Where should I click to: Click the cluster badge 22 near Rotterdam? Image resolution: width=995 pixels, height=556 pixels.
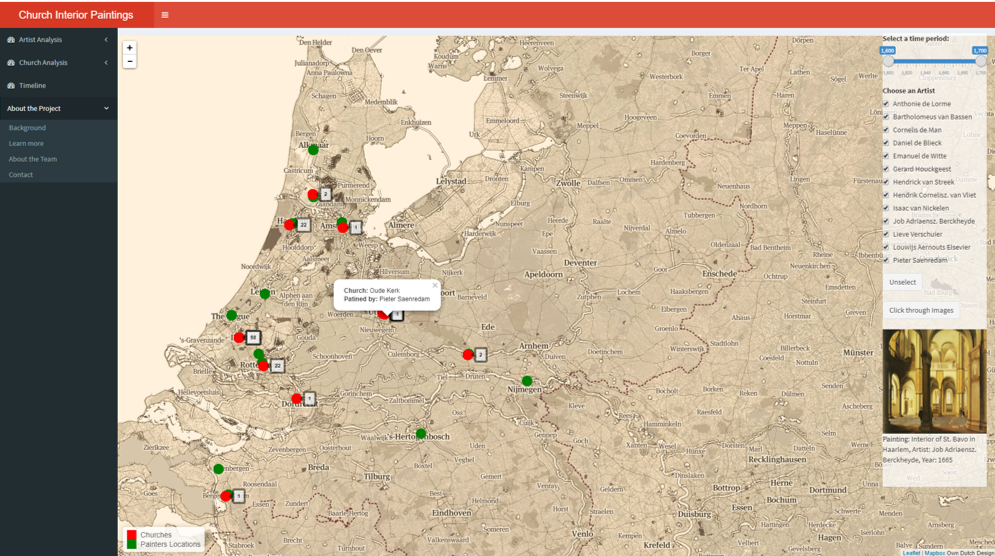(x=277, y=366)
